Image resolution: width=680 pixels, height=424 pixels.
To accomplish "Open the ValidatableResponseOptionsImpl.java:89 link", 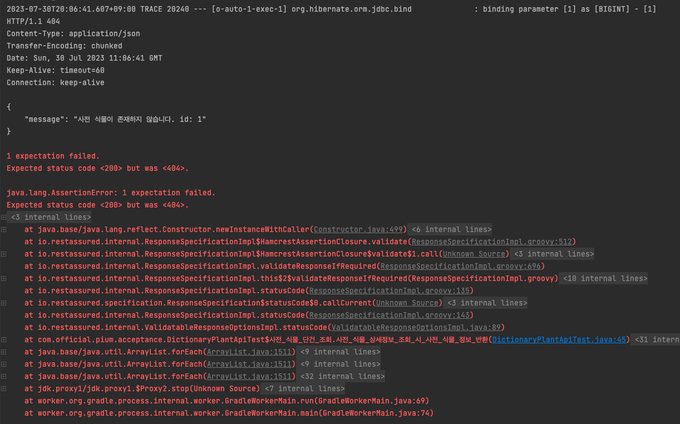I will coord(419,327).
